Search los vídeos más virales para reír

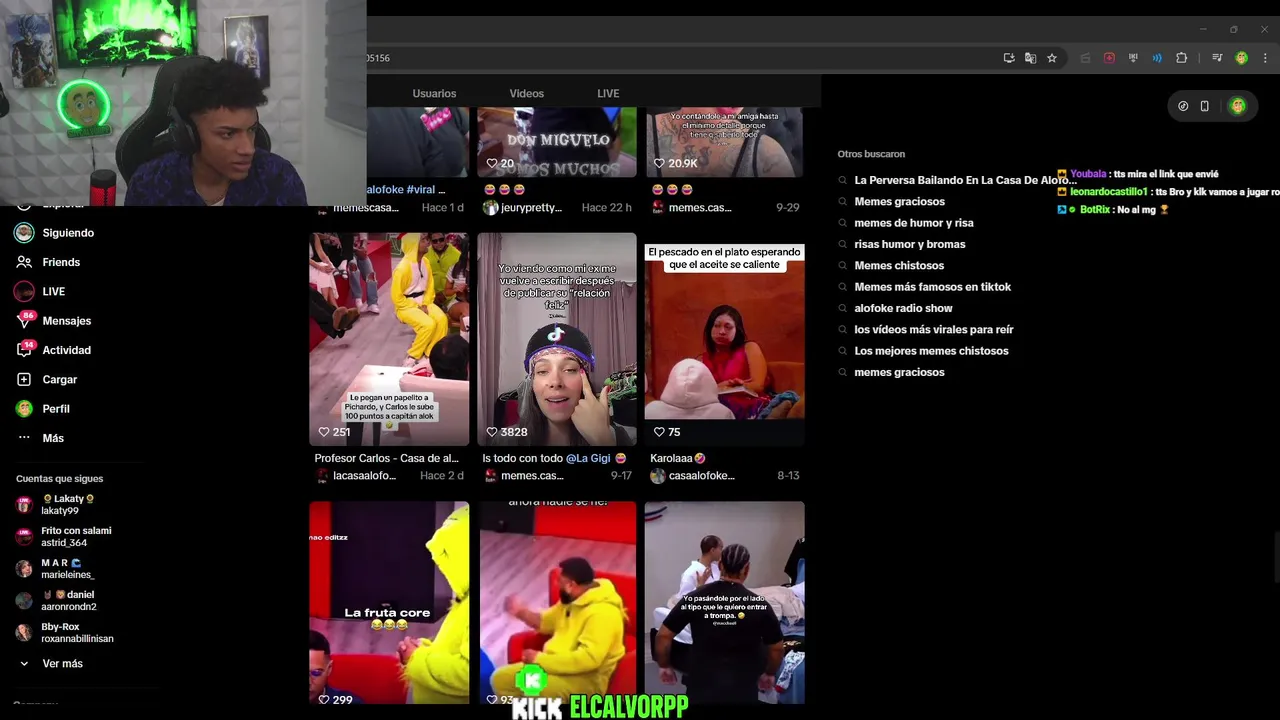click(934, 329)
